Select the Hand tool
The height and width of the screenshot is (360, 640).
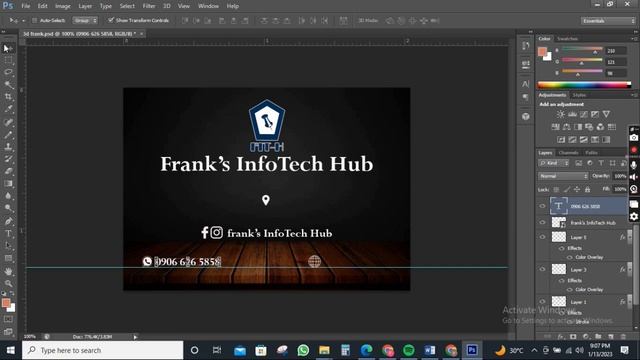point(8,271)
